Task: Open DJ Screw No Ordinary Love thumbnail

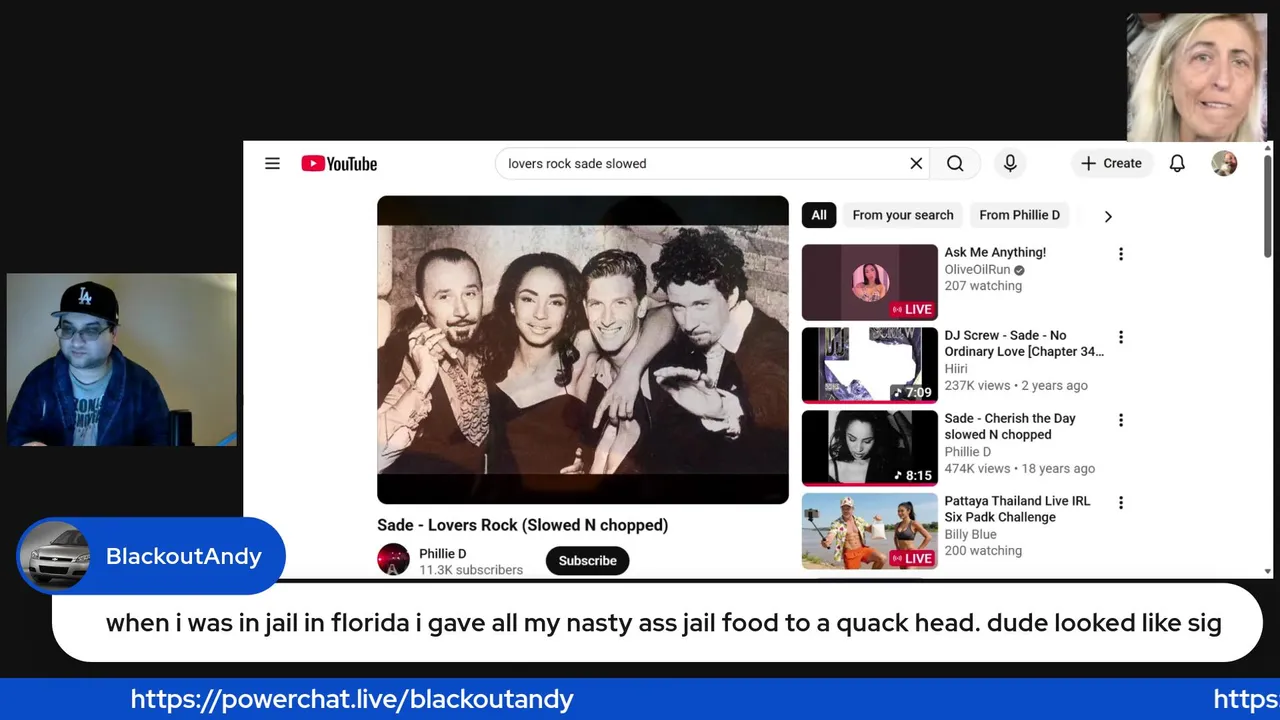Action: (x=869, y=365)
